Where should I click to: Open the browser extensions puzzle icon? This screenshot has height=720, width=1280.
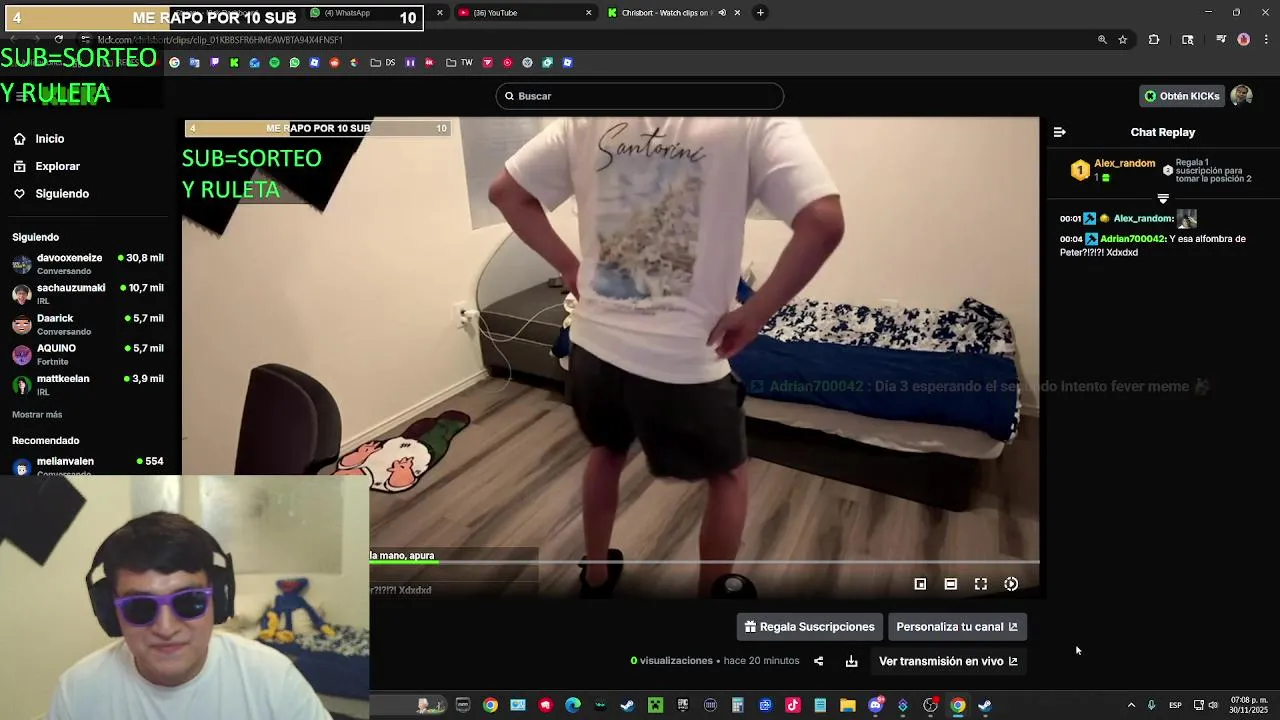click(1154, 40)
